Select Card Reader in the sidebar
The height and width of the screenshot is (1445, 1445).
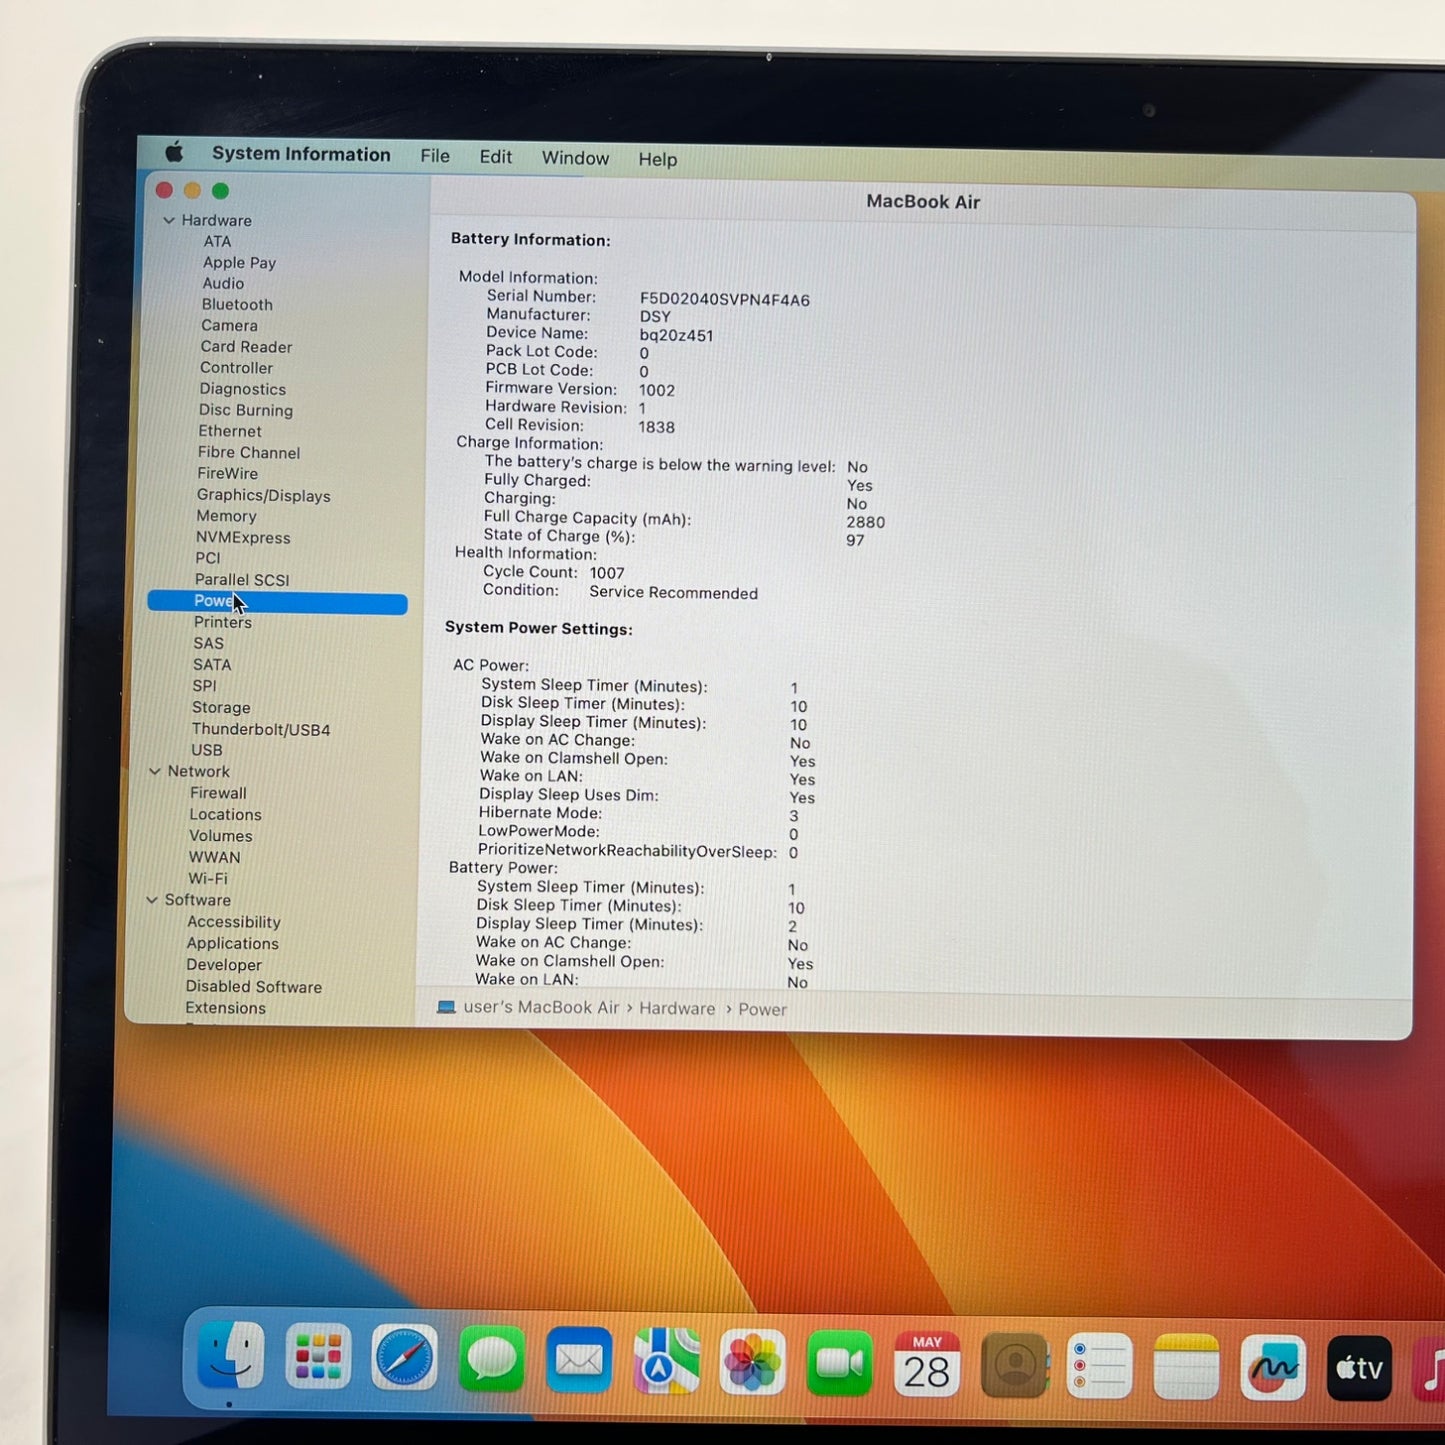click(246, 346)
